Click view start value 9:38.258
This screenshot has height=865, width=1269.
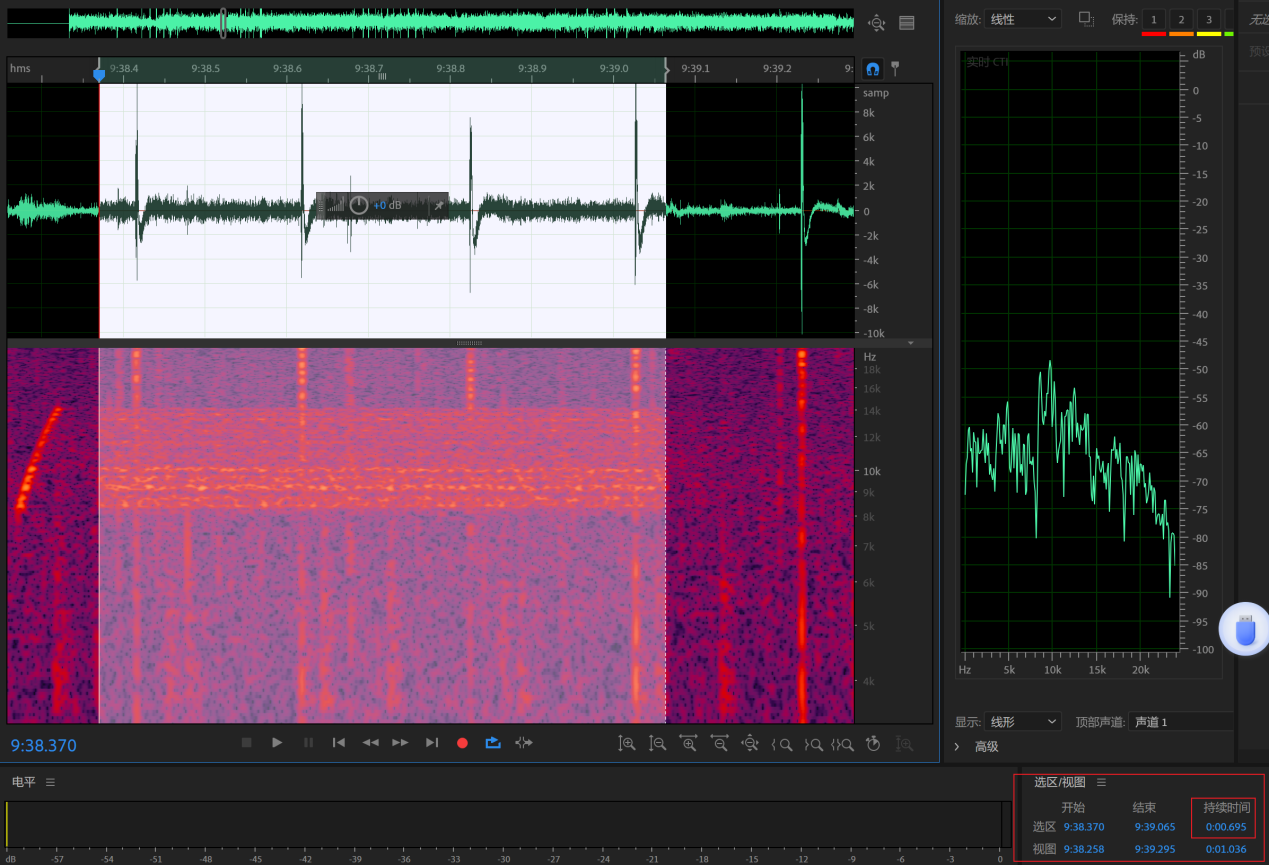[1084, 849]
